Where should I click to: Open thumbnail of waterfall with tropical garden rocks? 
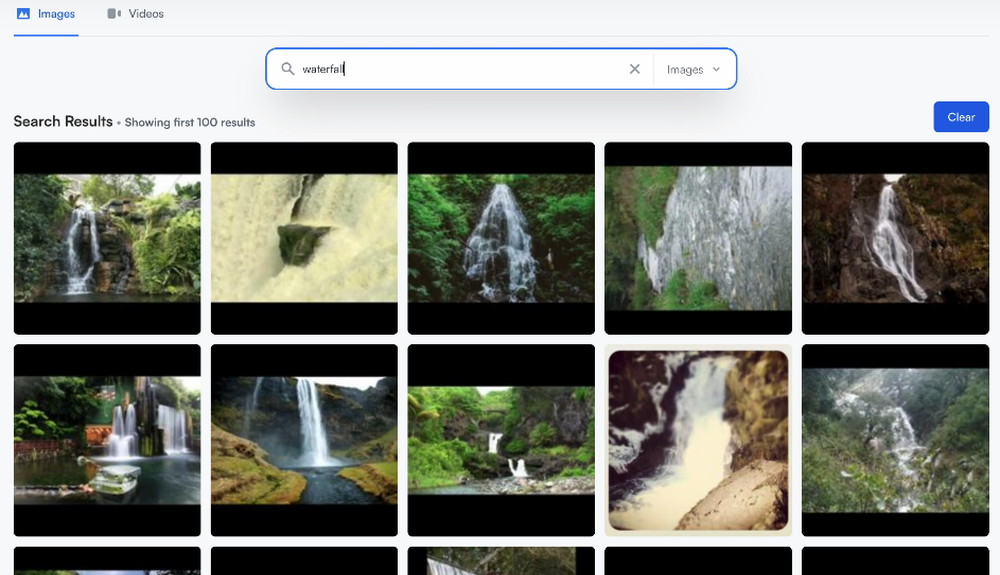pos(107,238)
